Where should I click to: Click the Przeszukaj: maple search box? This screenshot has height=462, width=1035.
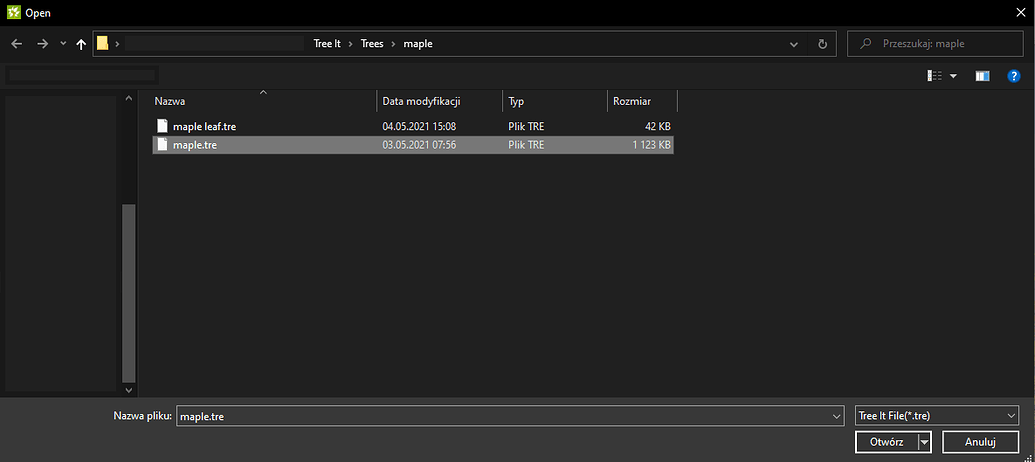[x=947, y=44]
